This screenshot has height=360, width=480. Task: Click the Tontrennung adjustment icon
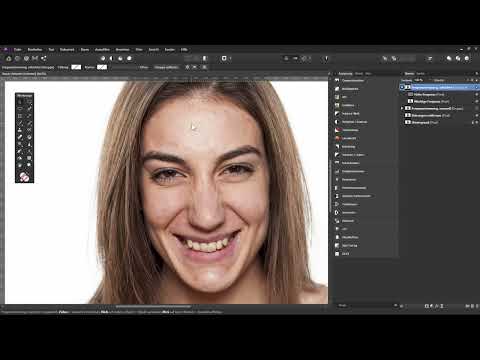click(x=337, y=130)
